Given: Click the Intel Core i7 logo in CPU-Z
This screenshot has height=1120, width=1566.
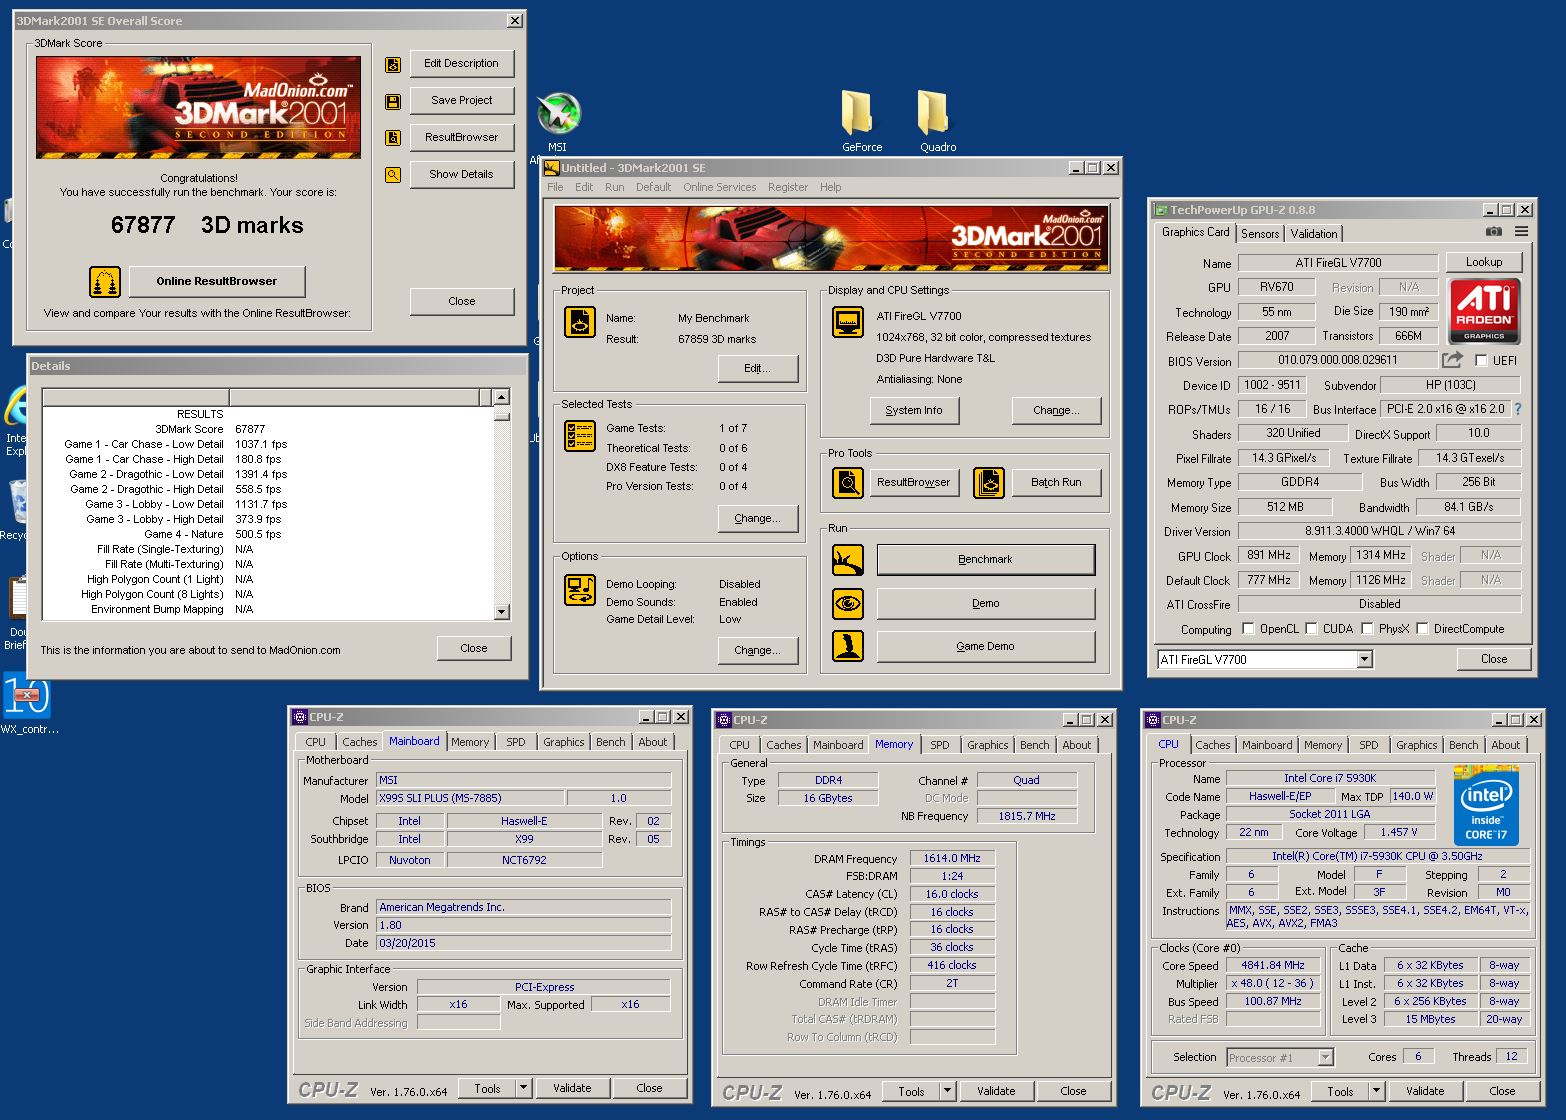Looking at the screenshot, I should pos(1486,806).
